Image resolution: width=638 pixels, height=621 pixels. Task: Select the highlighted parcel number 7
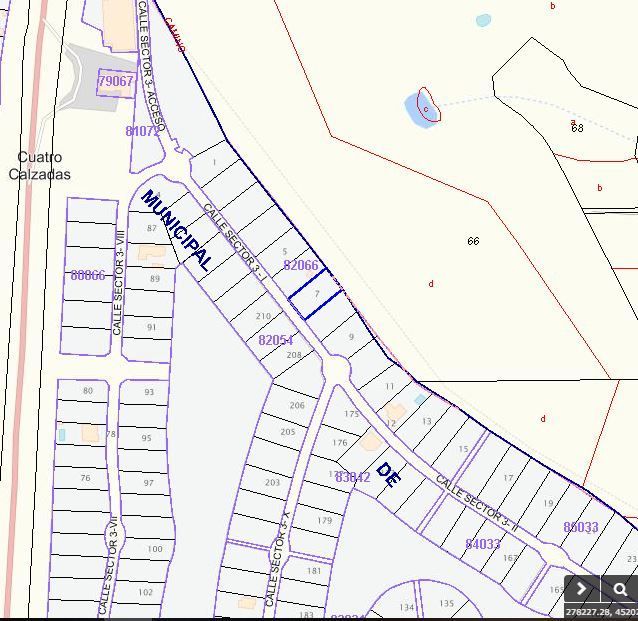(x=316, y=295)
